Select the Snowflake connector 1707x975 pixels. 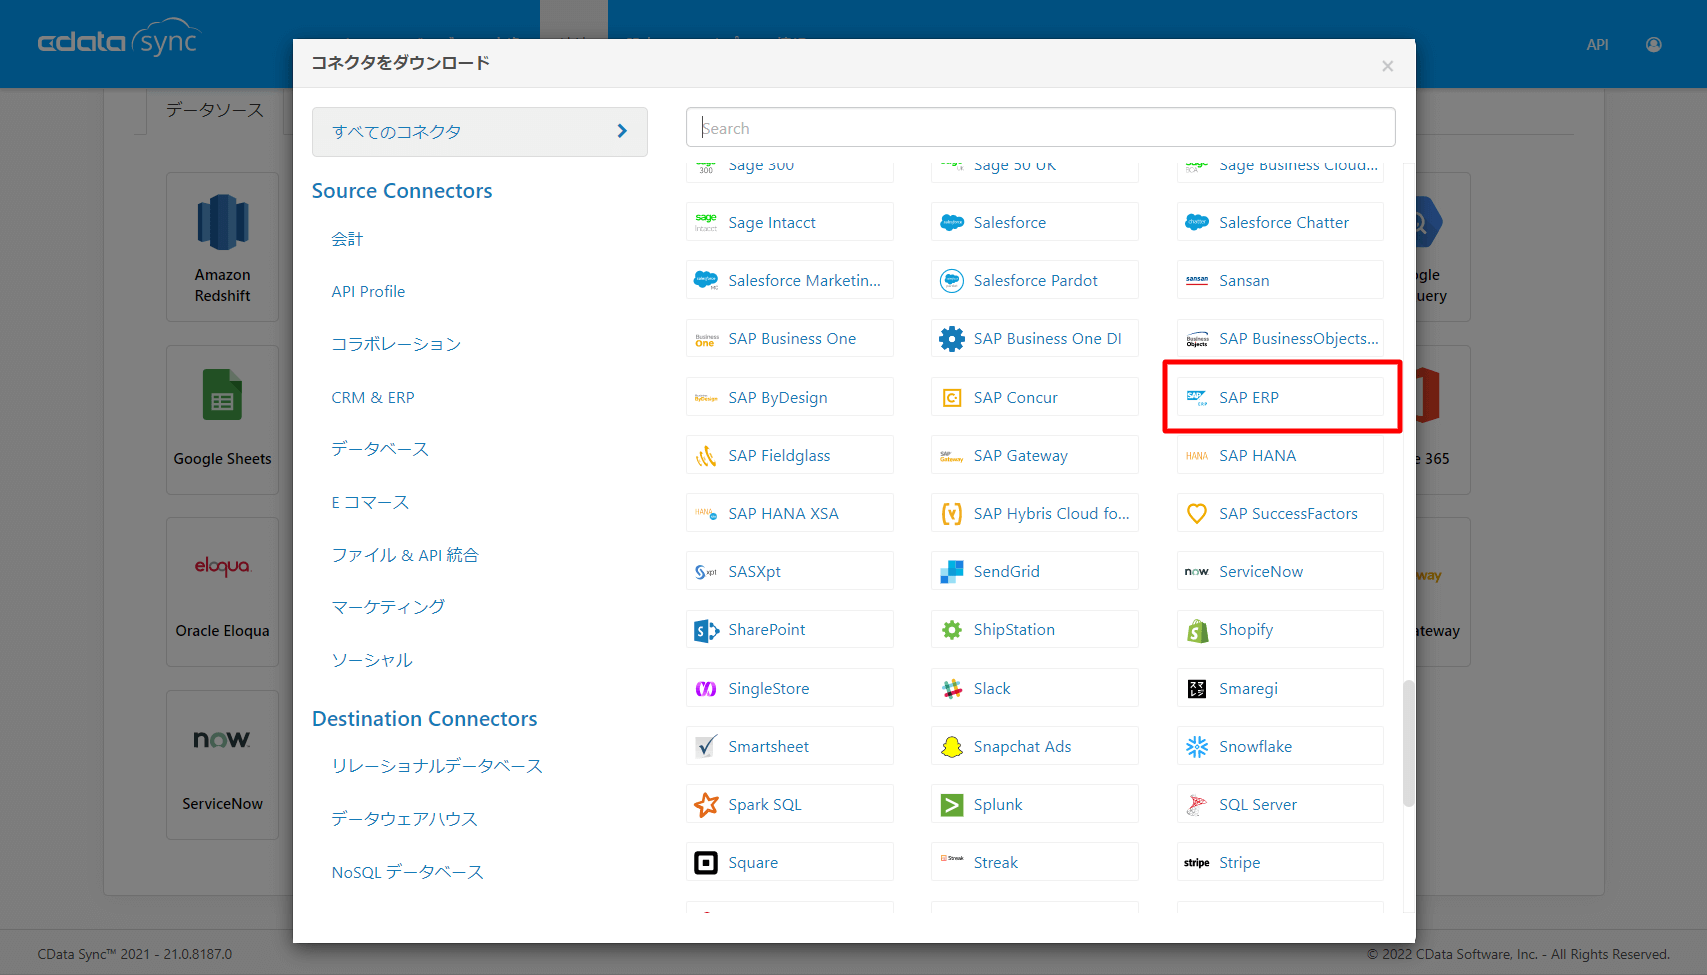pos(1280,745)
